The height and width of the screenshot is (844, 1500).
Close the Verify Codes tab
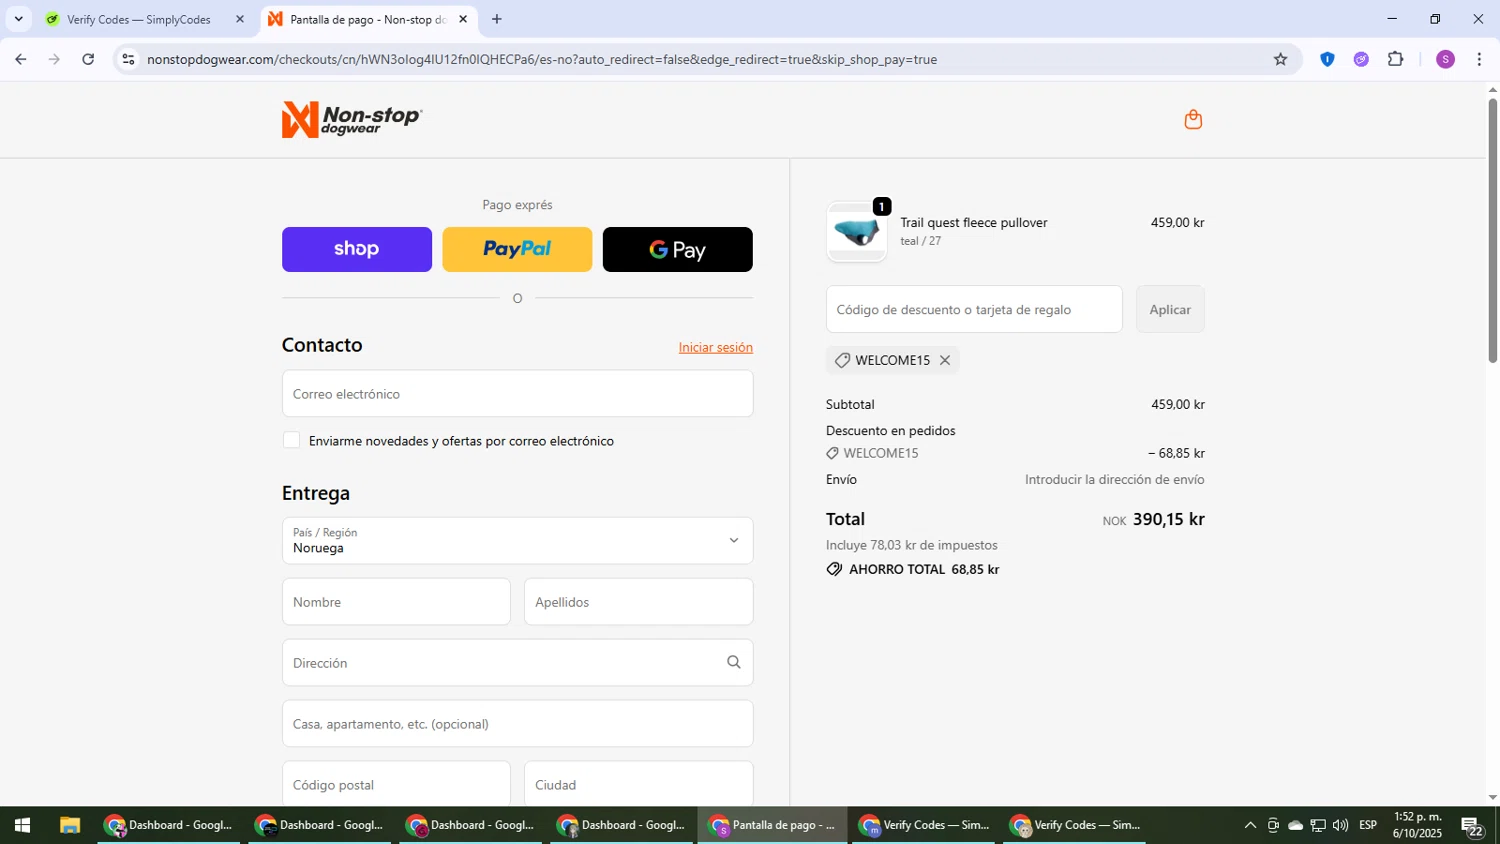(x=239, y=19)
